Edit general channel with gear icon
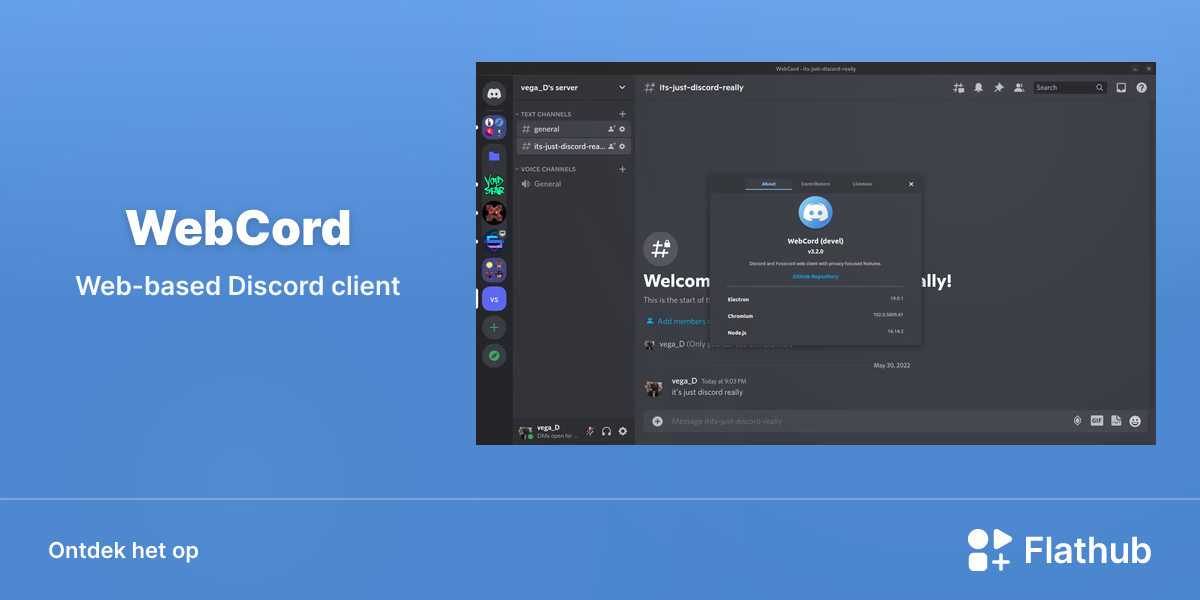The height and width of the screenshot is (600, 1200). [x=622, y=129]
